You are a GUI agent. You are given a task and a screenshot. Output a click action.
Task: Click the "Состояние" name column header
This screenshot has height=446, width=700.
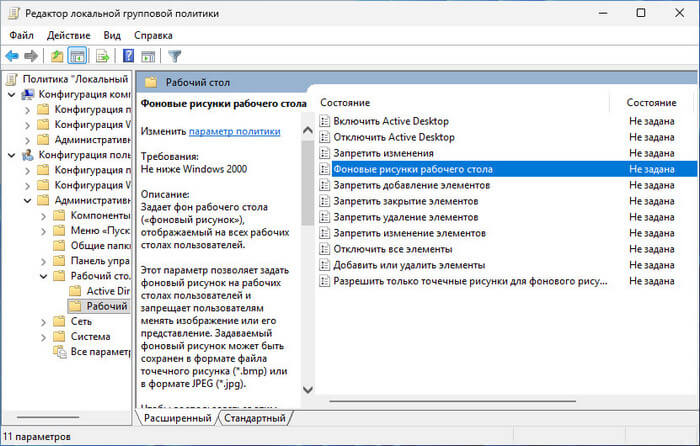pyautogui.click(x=345, y=103)
